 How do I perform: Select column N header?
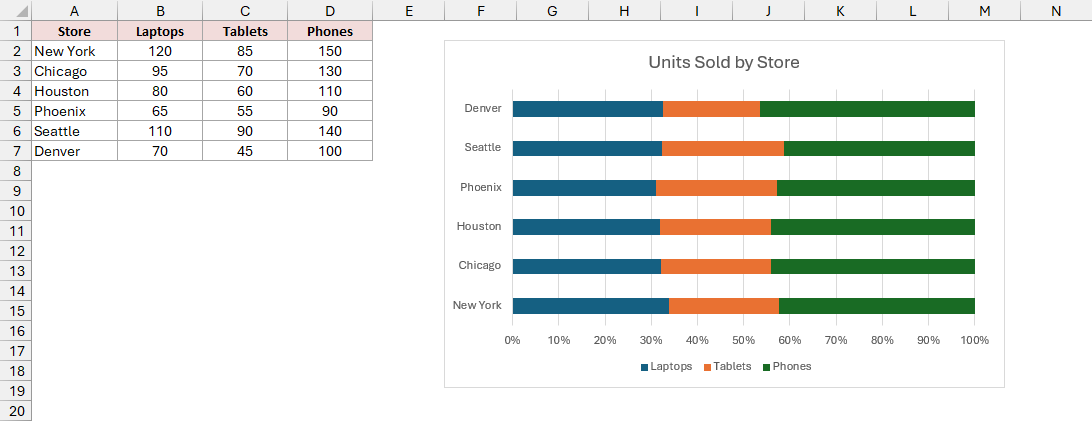point(1056,10)
